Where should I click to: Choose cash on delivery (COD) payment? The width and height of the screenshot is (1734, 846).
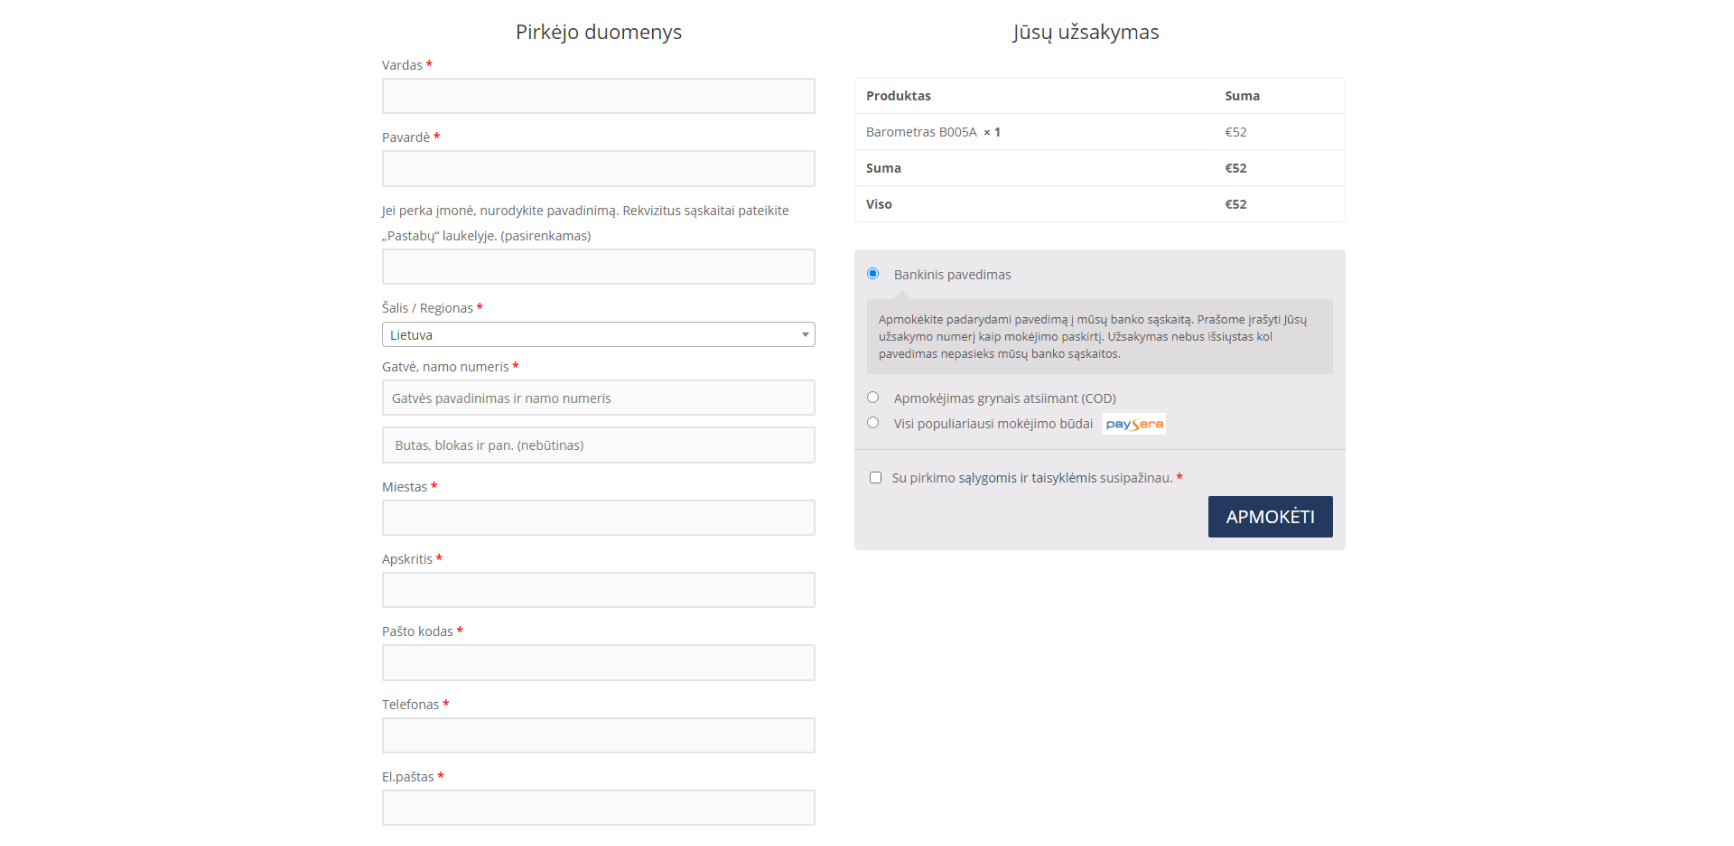click(x=873, y=397)
